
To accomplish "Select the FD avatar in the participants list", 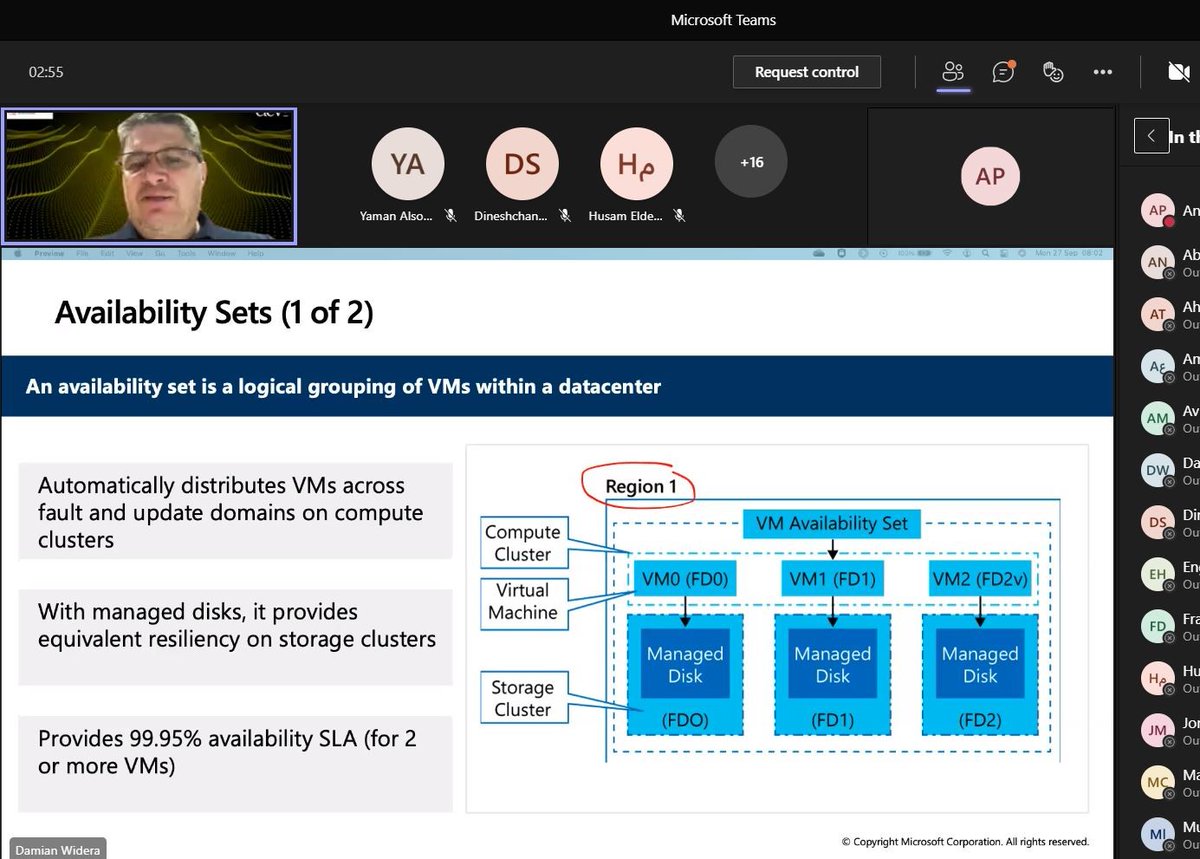I will (x=1158, y=626).
